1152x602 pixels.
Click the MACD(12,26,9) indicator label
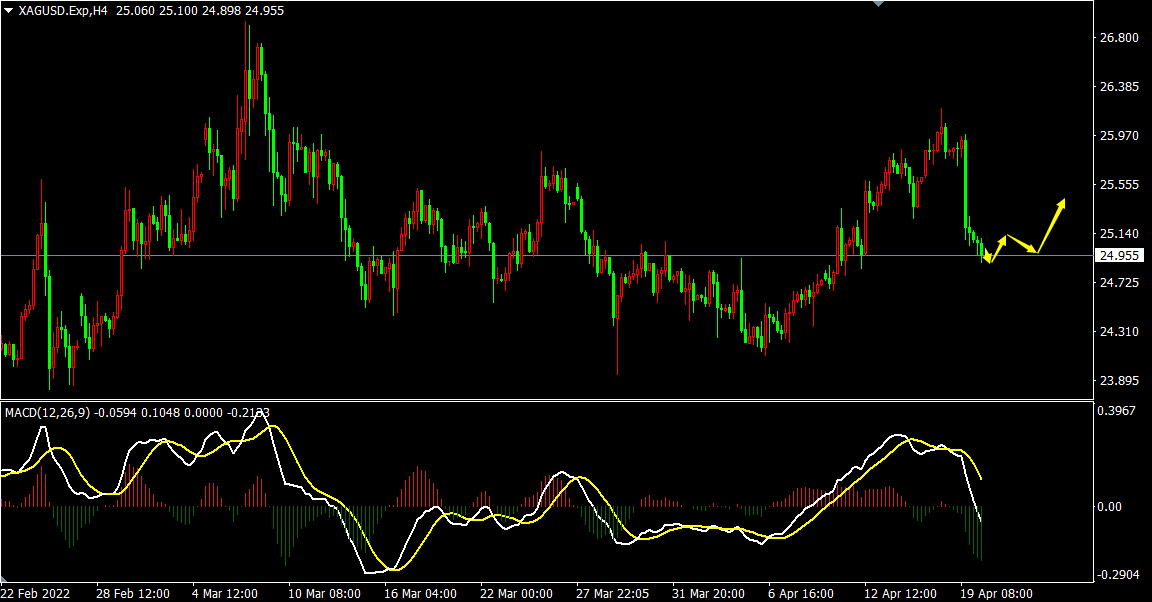(x=47, y=412)
